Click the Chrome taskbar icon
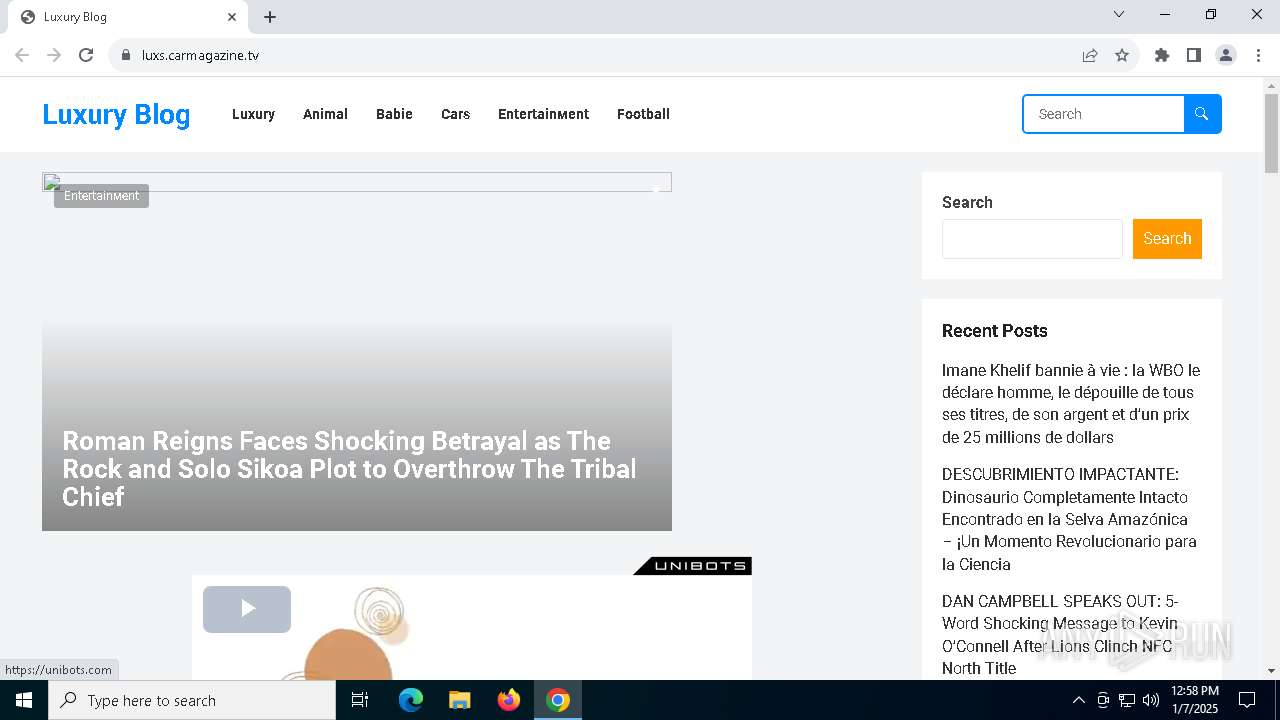Viewport: 1280px width, 720px height. (558, 700)
